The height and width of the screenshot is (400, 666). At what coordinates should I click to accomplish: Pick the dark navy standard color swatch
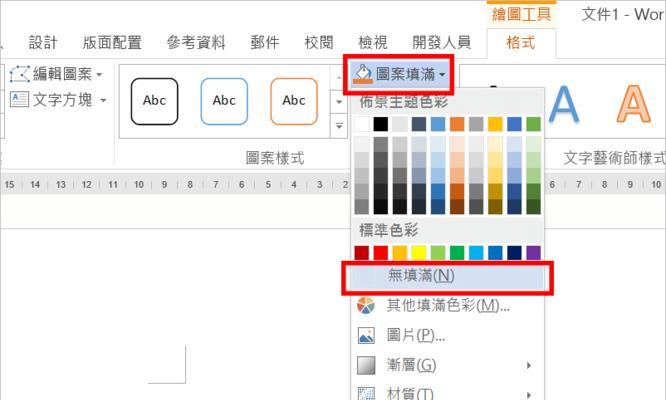[514, 253]
